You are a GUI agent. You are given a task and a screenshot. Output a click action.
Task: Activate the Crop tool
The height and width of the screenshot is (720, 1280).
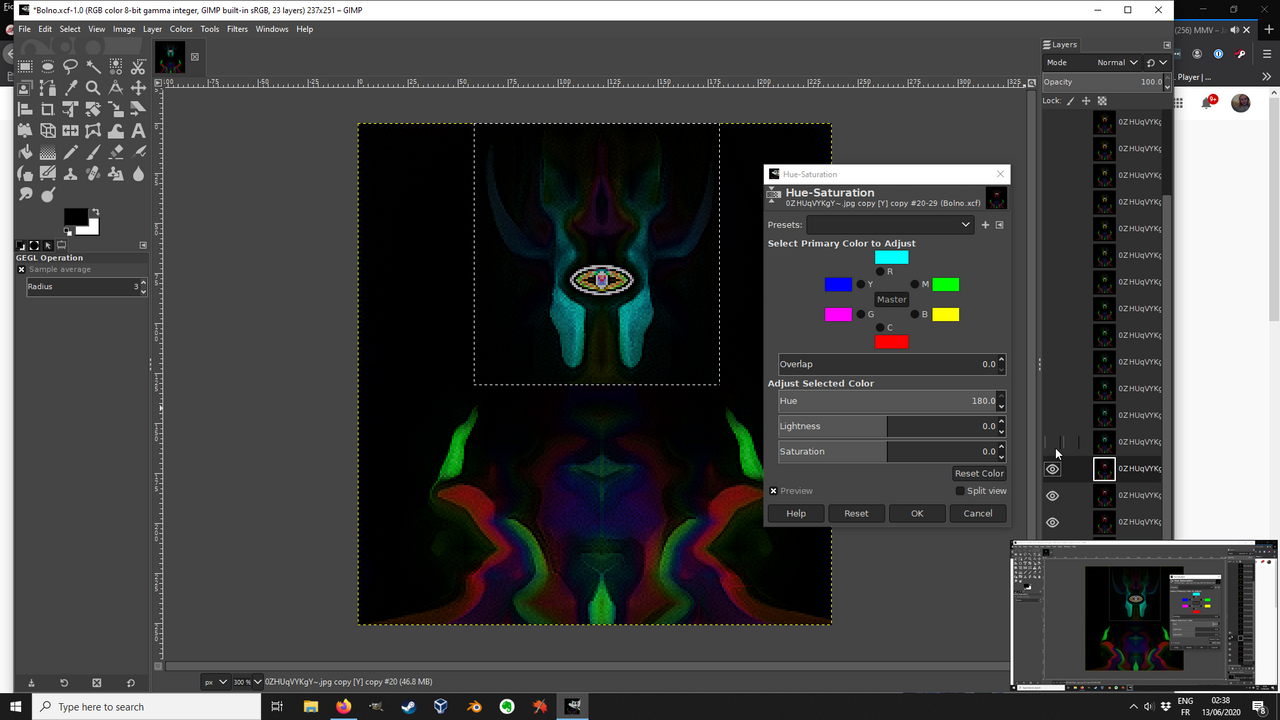pyautogui.click(x=48, y=109)
